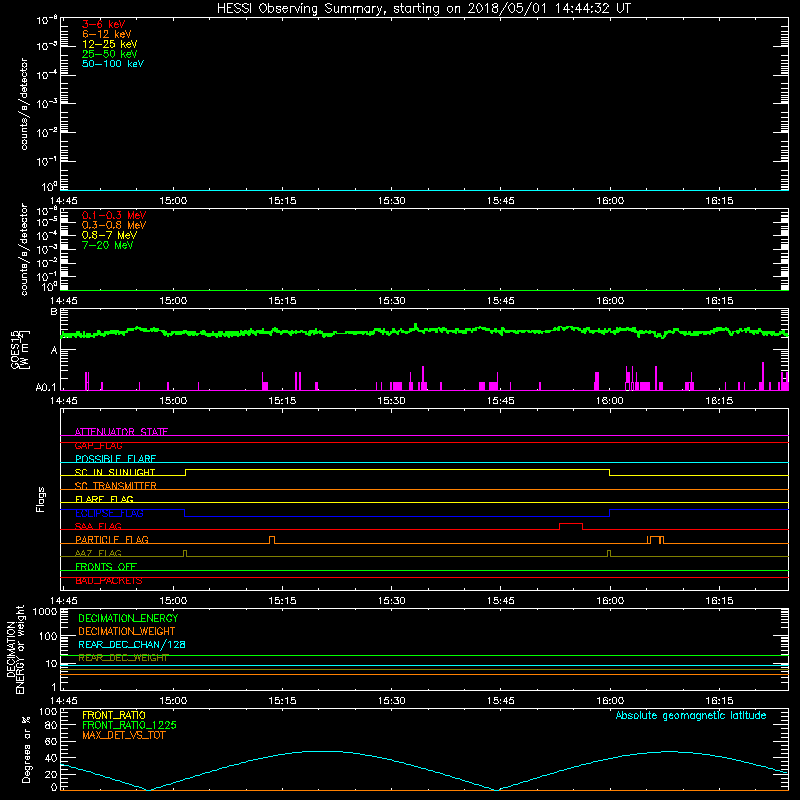Image resolution: width=800 pixels, height=800 pixels.
Task: Click the 14:45 tick label under top panel
Action: click(x=64, y=201)
